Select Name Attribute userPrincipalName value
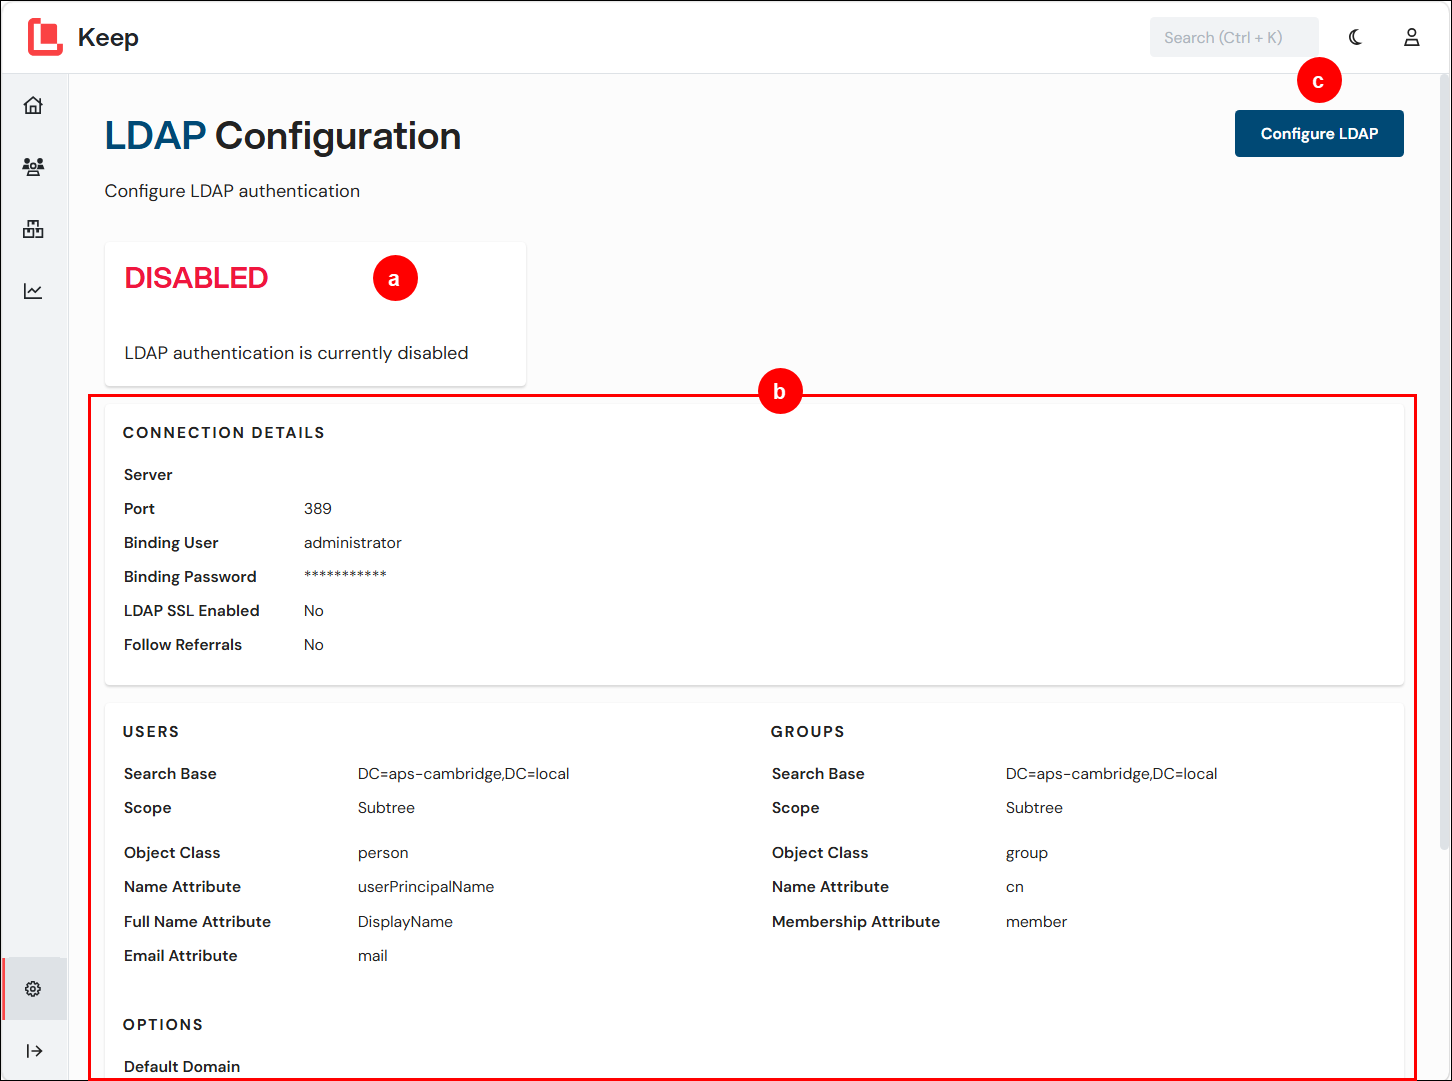This screenshot has width=1452, height=1081. (x=426, y=887)
